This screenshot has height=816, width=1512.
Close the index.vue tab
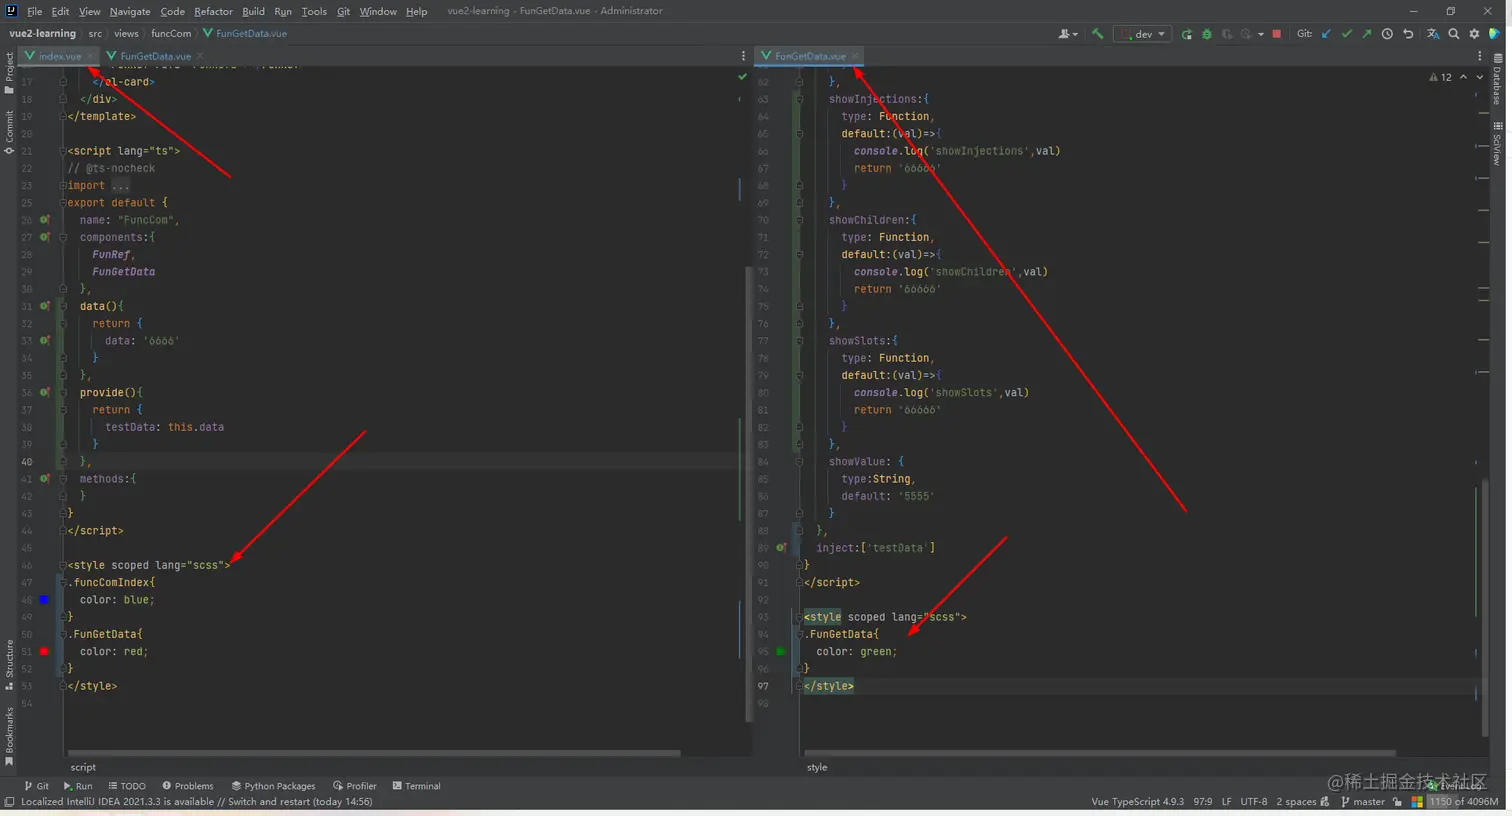pyautogui.click(x=90, y=56)
